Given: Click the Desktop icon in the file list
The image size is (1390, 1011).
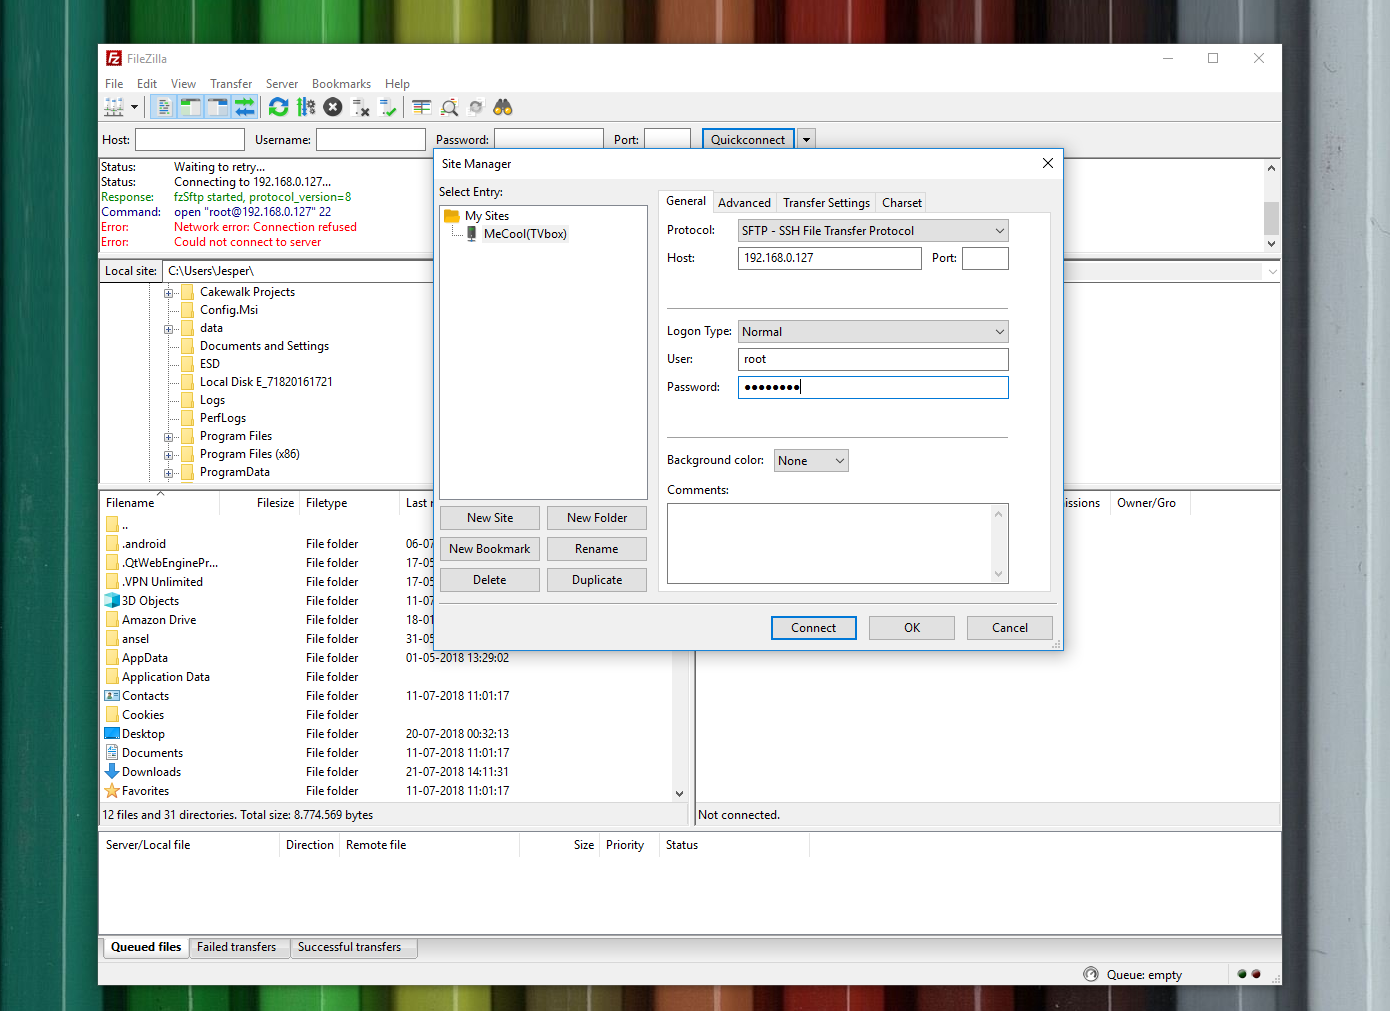Looking at the screenshot, I should 112,734.
